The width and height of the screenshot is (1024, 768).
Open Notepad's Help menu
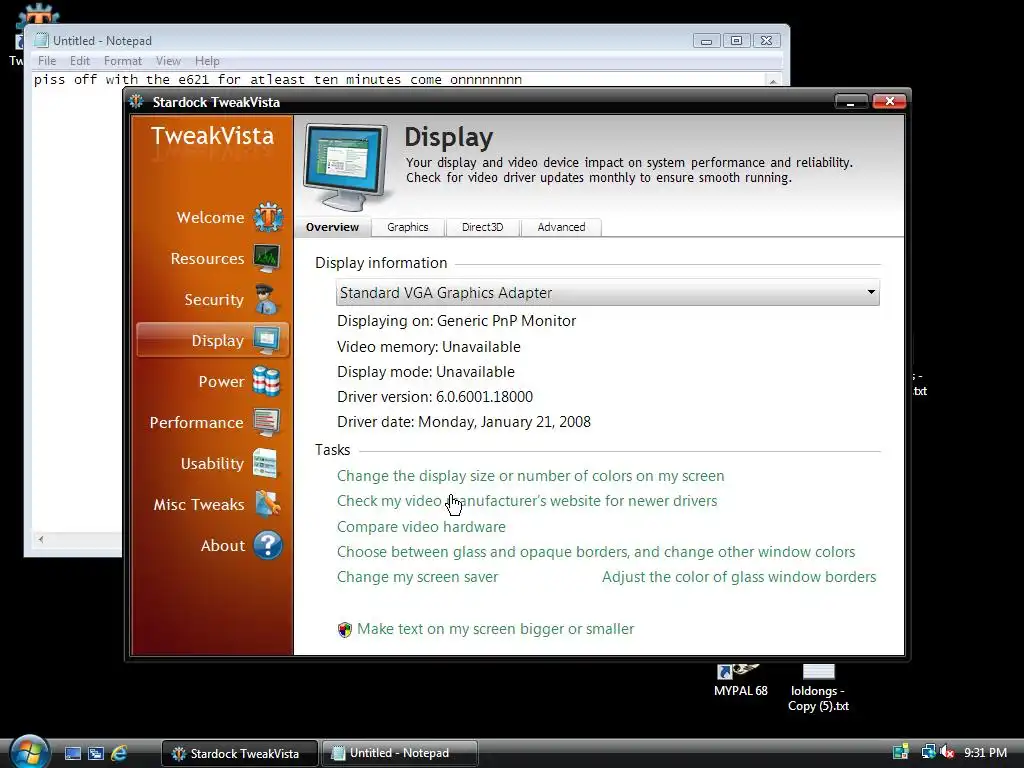[x=207, y=61]
